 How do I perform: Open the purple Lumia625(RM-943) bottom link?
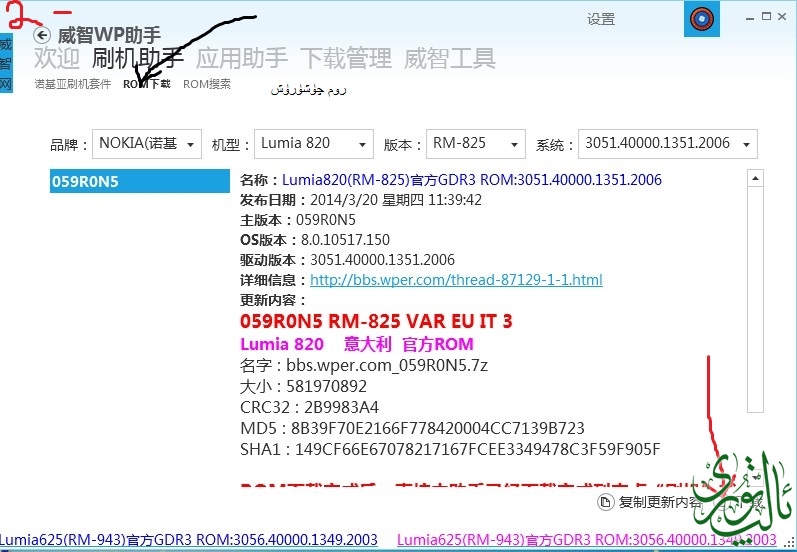587,539
